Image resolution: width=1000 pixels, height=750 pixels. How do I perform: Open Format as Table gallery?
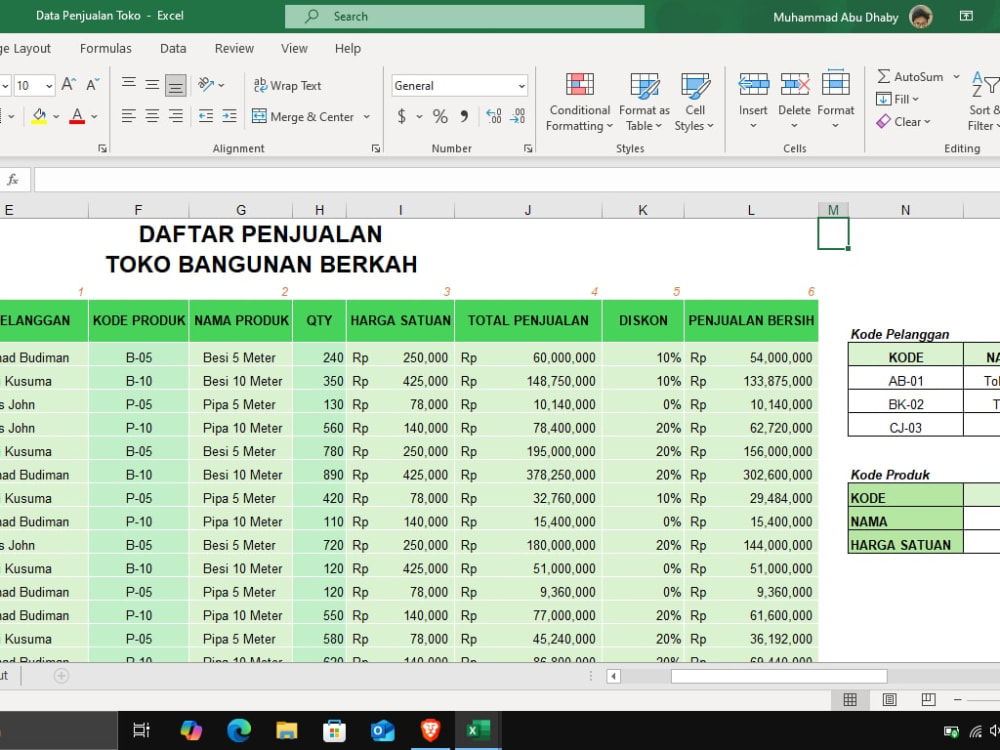click(x=644, y=101)
